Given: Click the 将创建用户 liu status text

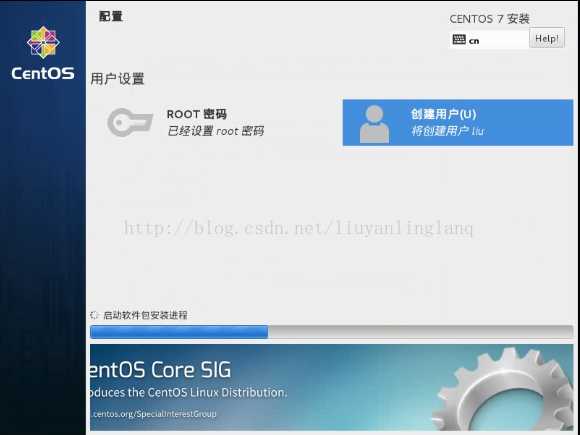Looking at the screenshot, I should 448,131.
